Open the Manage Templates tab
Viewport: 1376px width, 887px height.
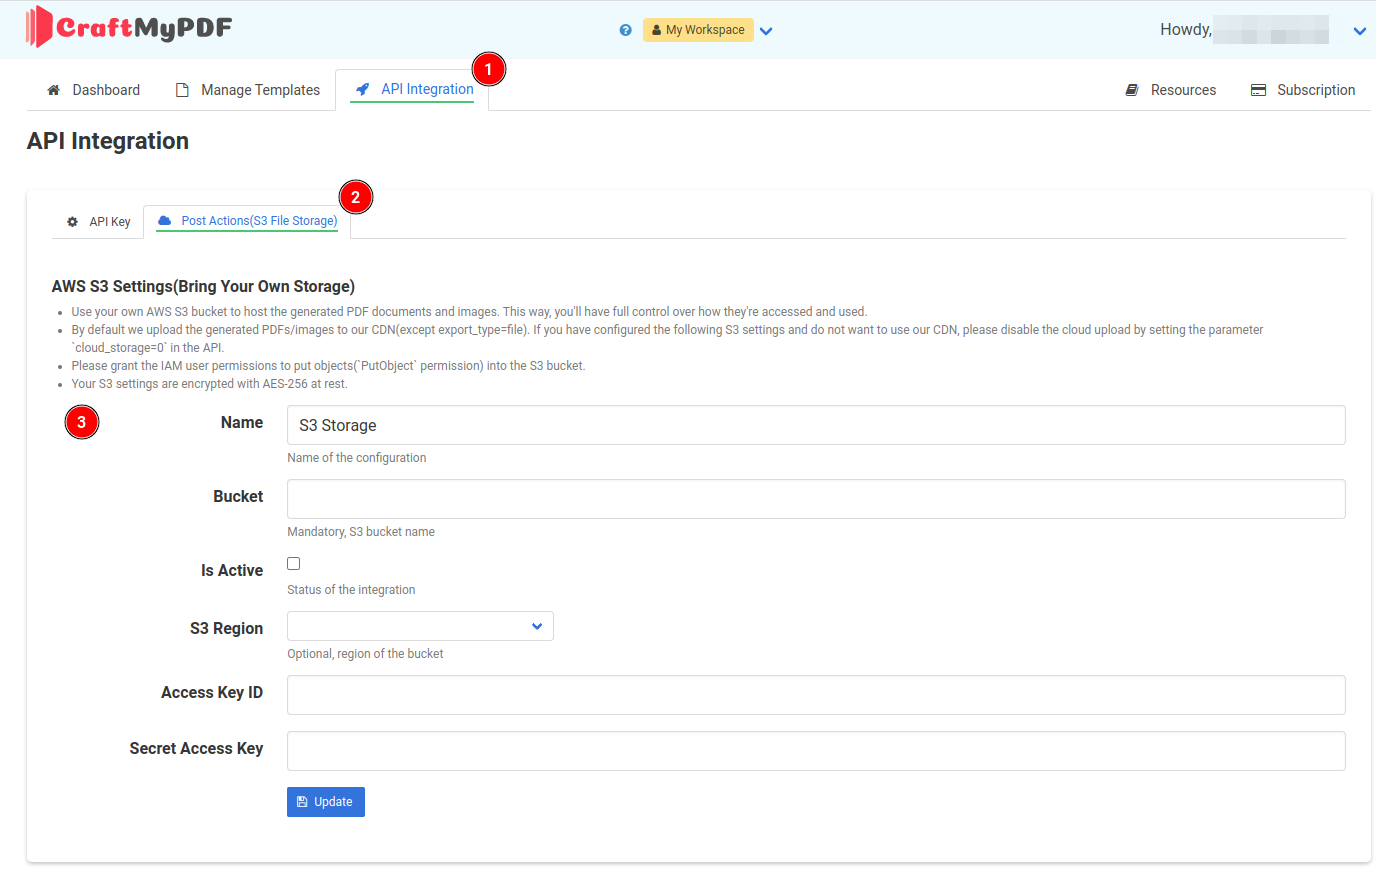(260, 90)
